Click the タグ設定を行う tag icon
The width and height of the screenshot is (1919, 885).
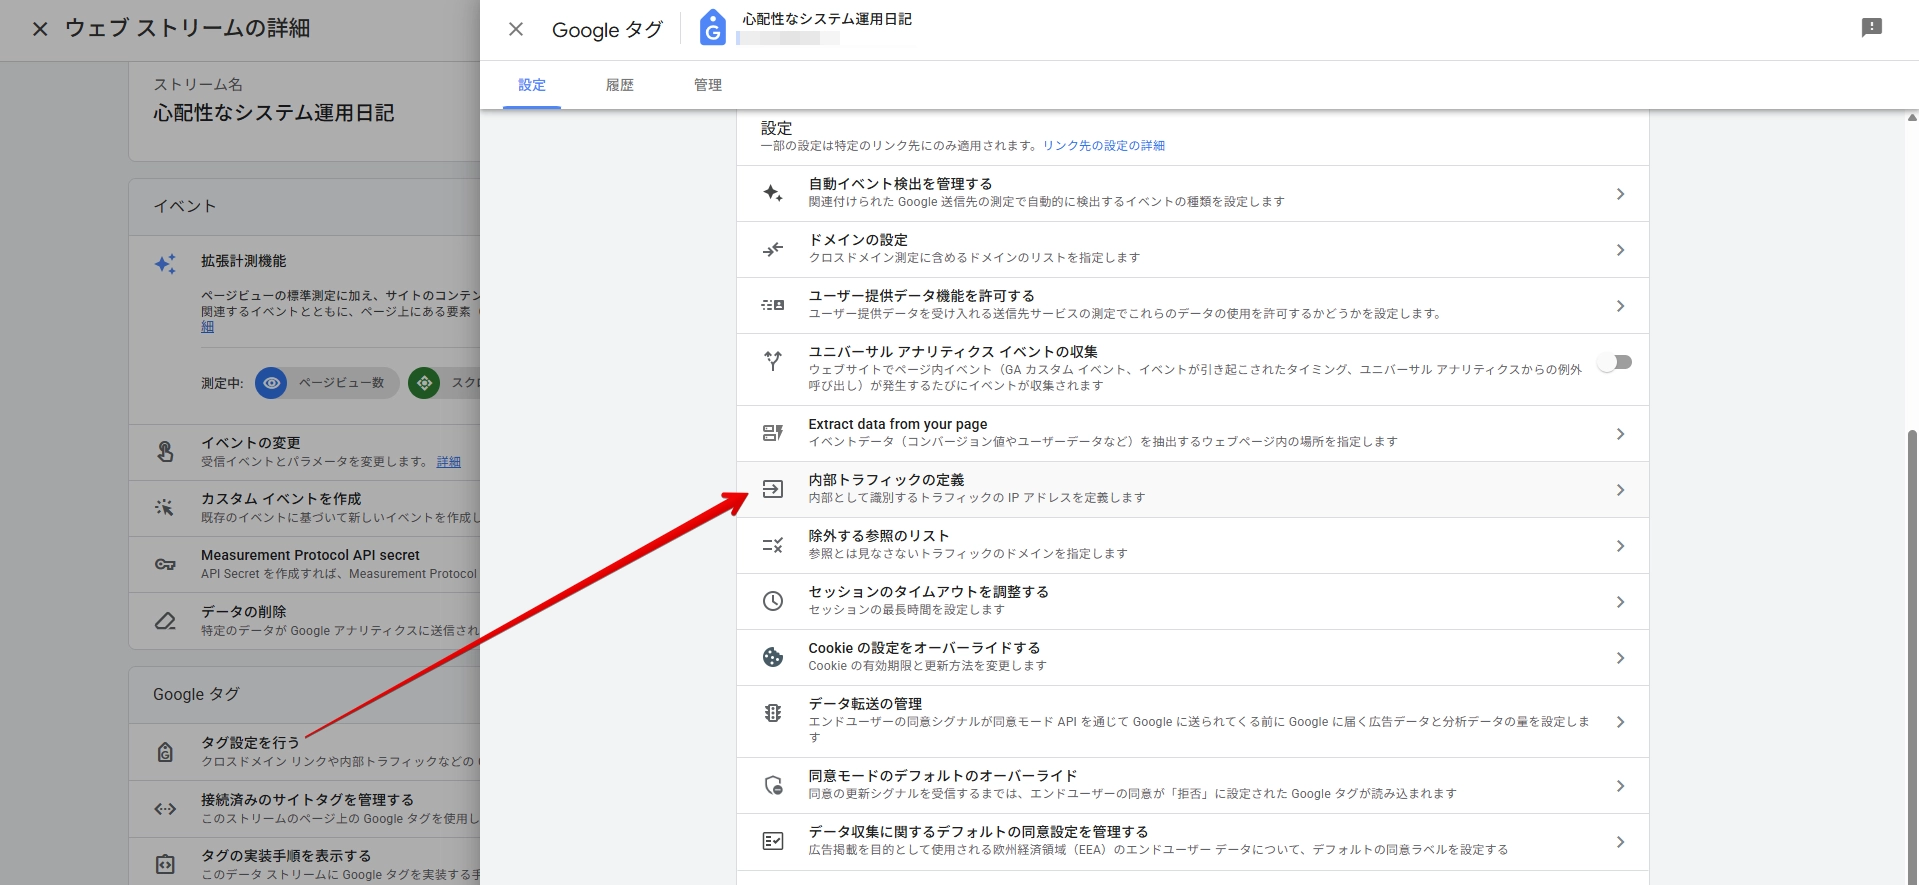click(x=165, y=752)
